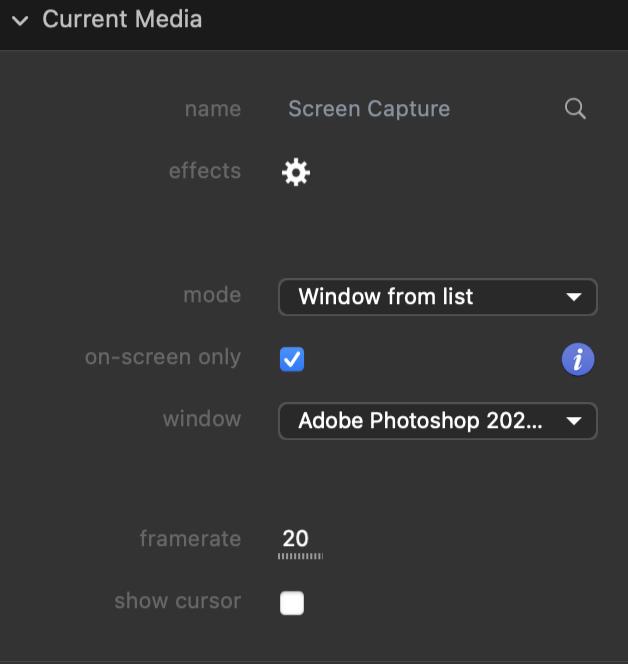The height and width of the screenshot is (664, 628).
Task: Enable the show cursor checkbox
Action: click(x=292, y=603)
